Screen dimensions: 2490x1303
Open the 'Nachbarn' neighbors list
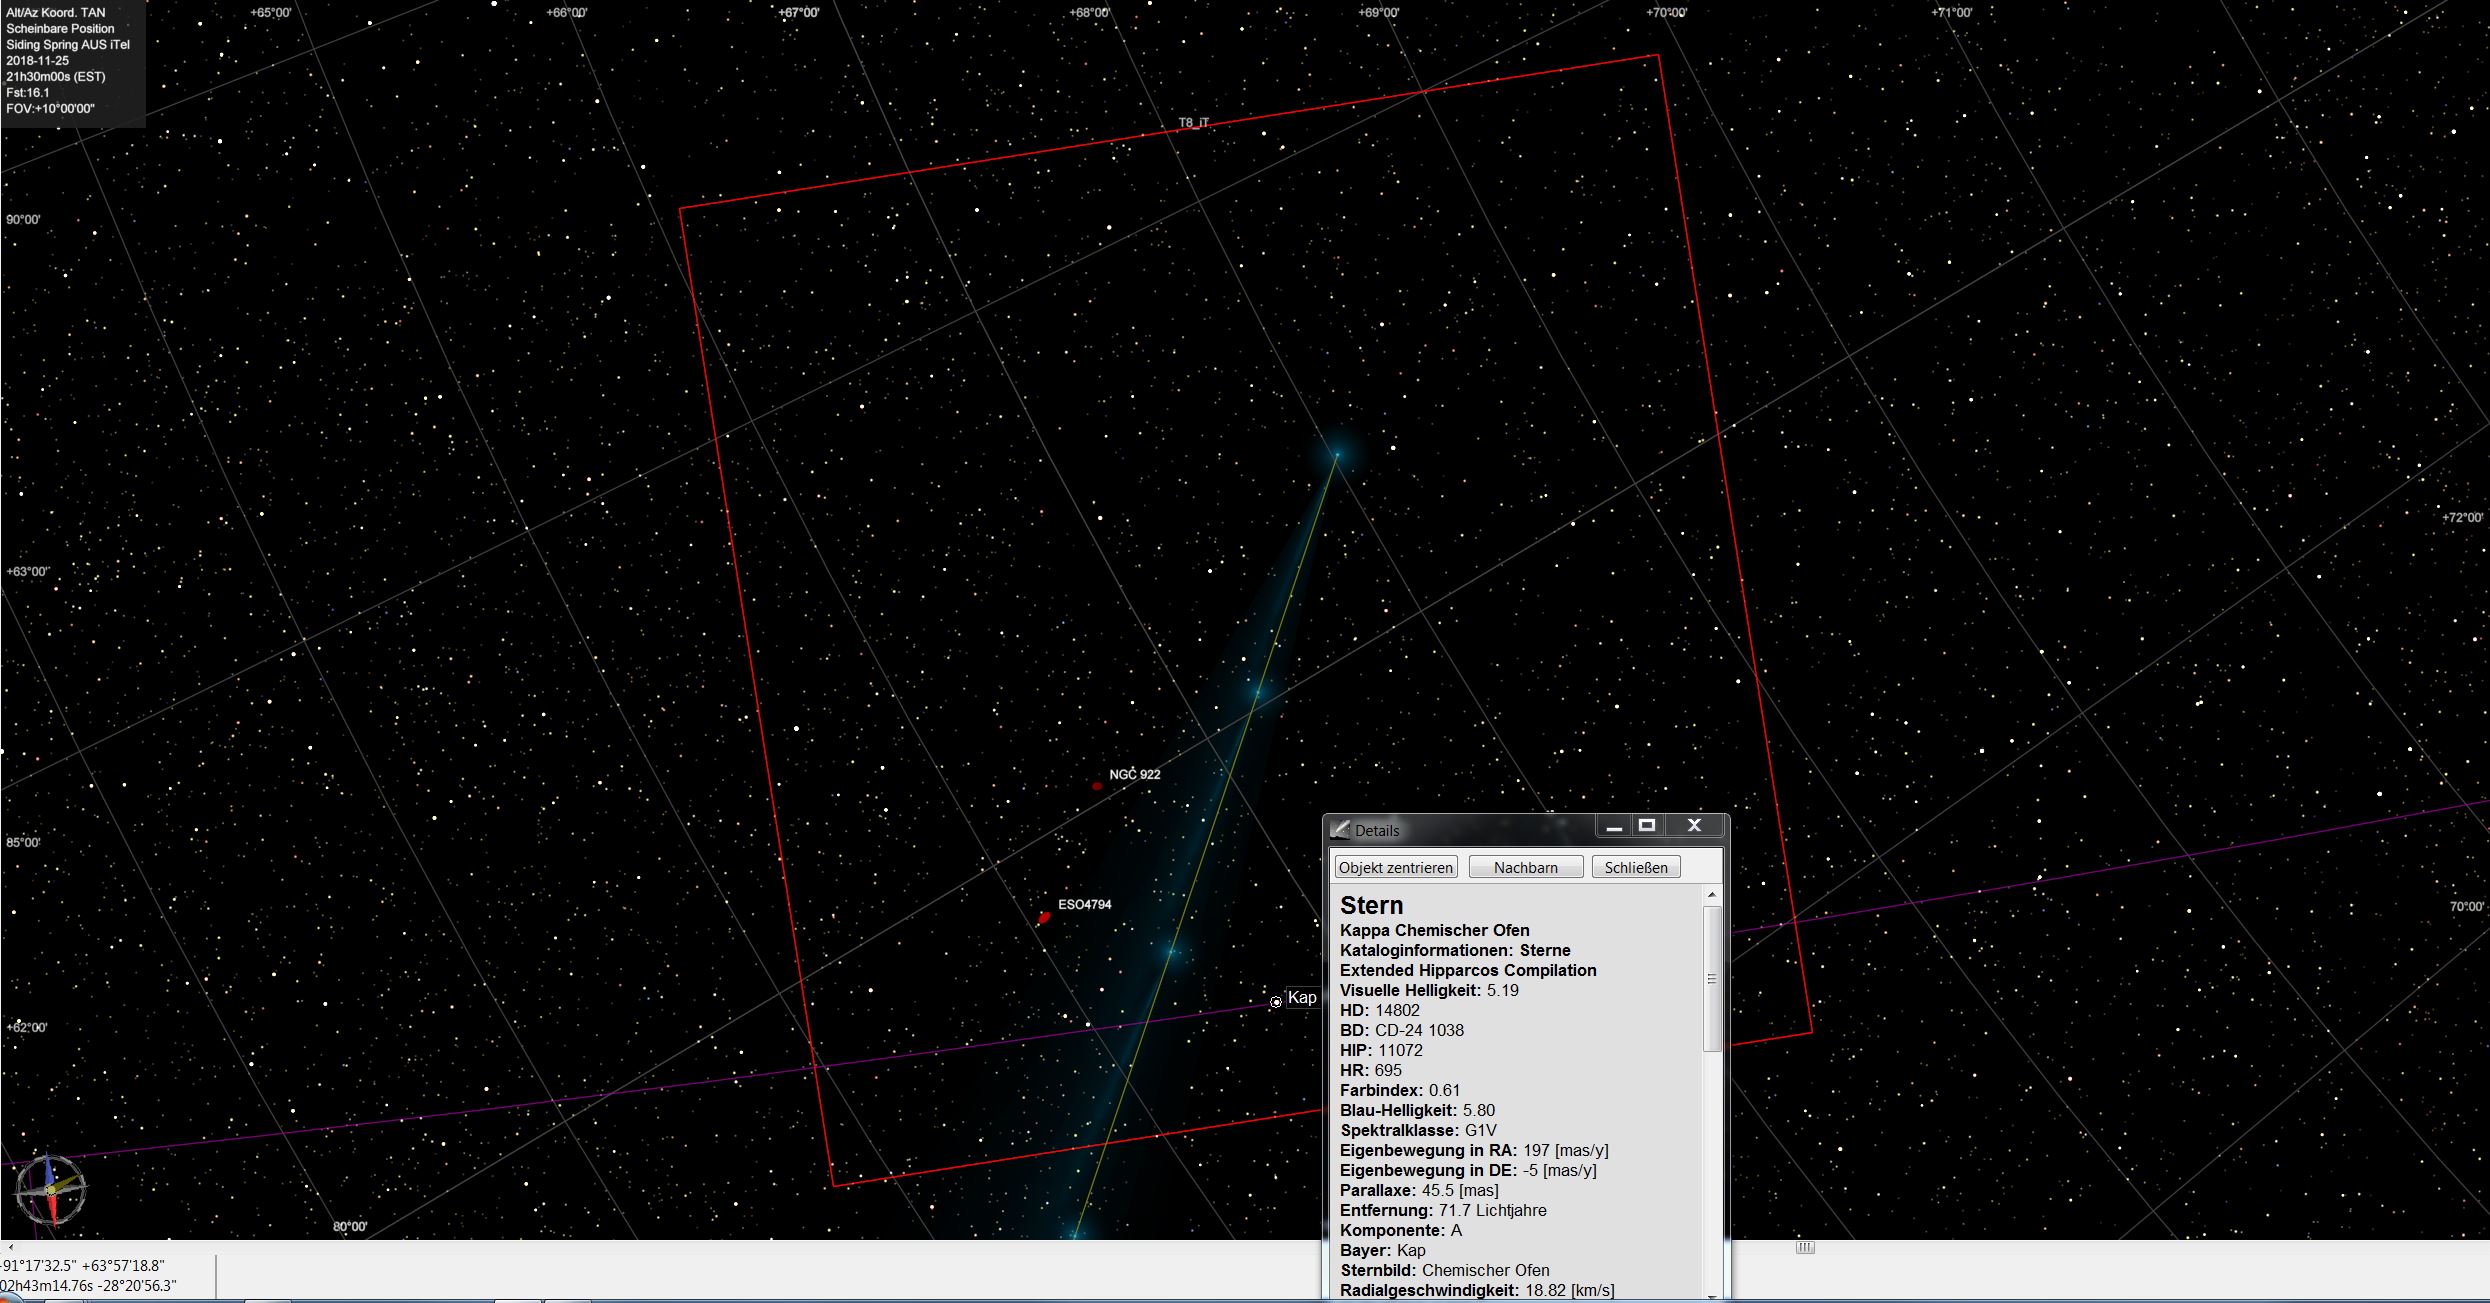[1526, 867]
